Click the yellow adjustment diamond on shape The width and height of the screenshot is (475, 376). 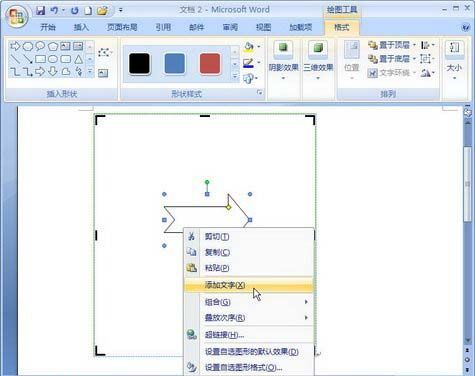pos(228,207)
